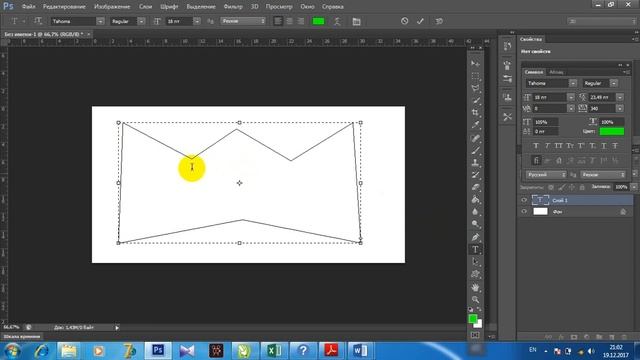Select the Pen tool
The height and width of the screenshot is (360, 640).
pyautogui.click(x=475, y=237)
